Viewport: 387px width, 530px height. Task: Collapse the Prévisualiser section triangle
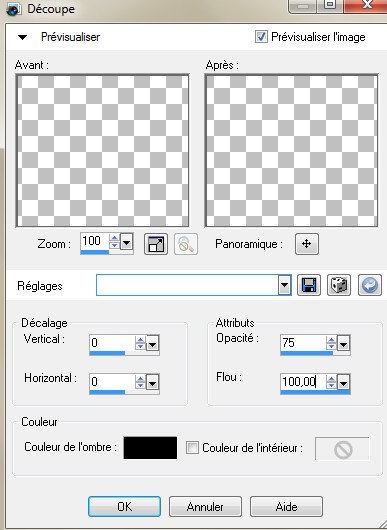point(22,37)
